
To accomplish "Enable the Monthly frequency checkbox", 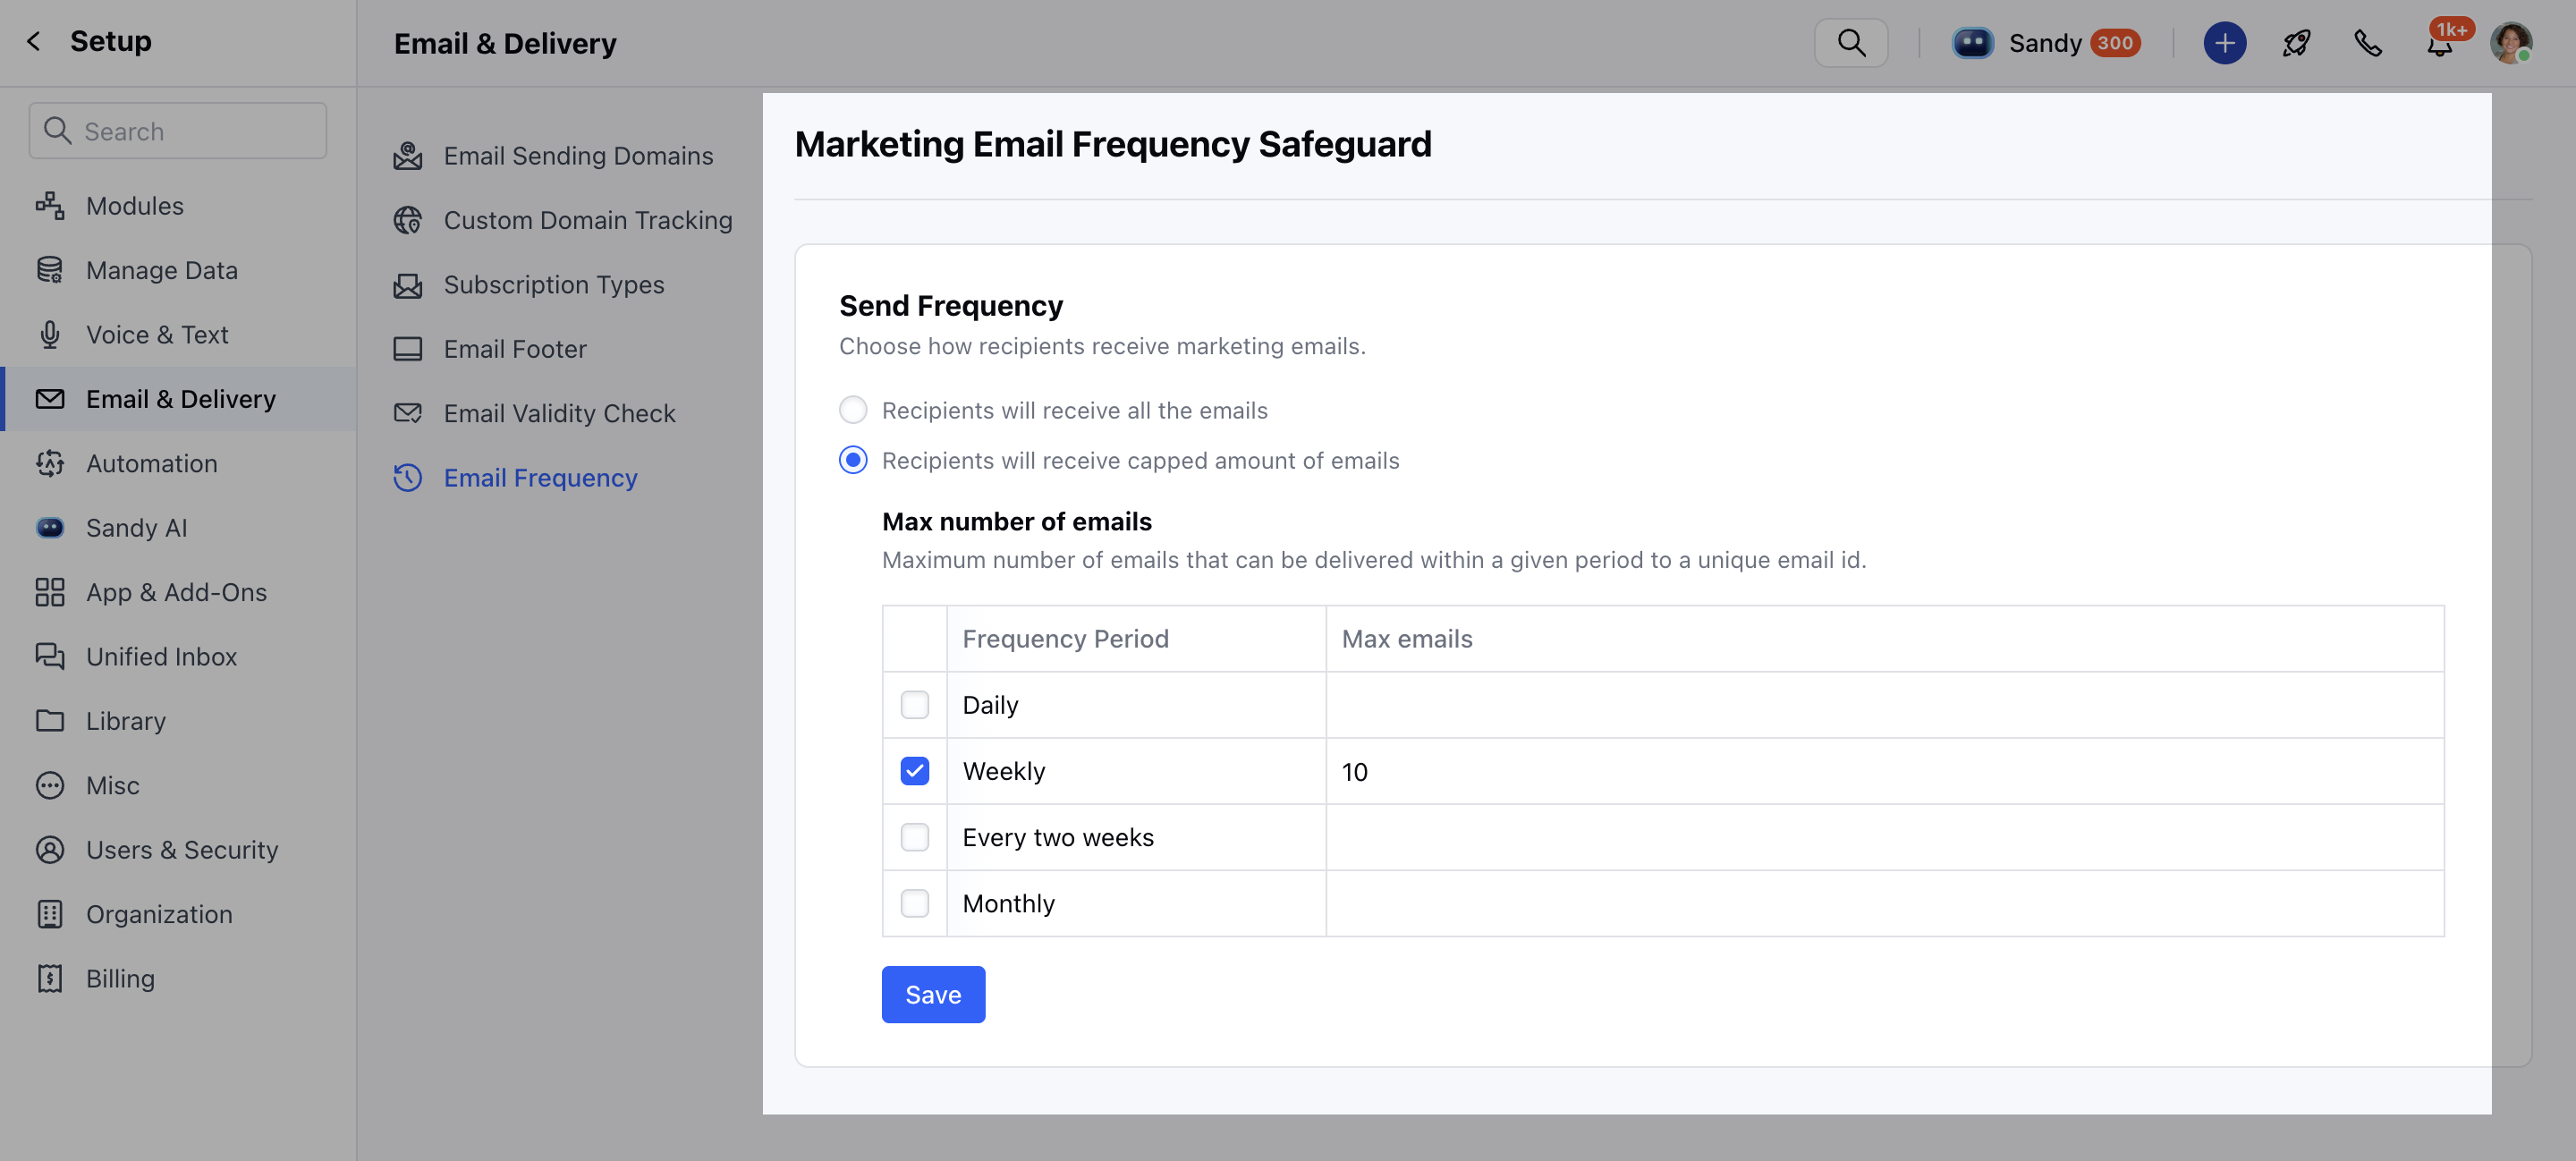I will click(x=914, y=904).
